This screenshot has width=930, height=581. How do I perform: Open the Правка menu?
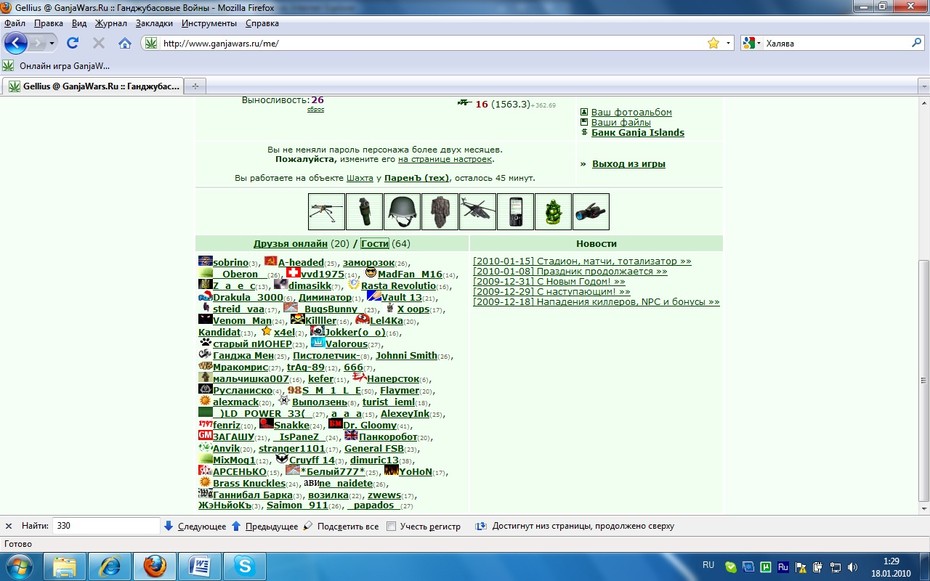pyautogui.click(x=48, y=23)
